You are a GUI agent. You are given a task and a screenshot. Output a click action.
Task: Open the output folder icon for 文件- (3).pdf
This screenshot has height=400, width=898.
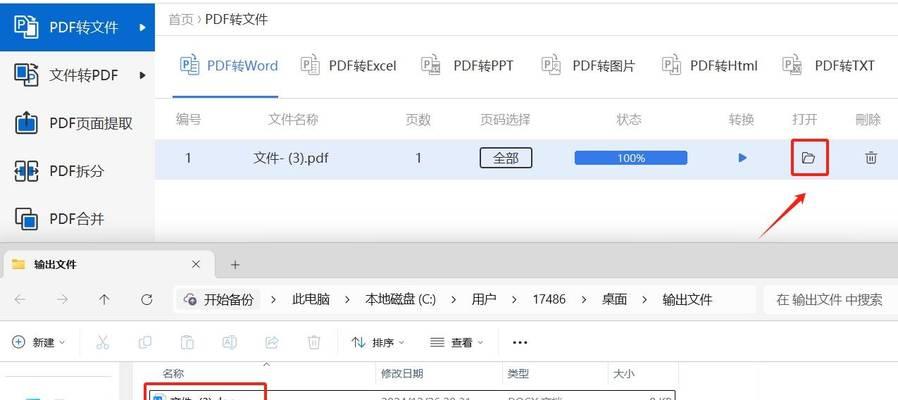point(809,158)
